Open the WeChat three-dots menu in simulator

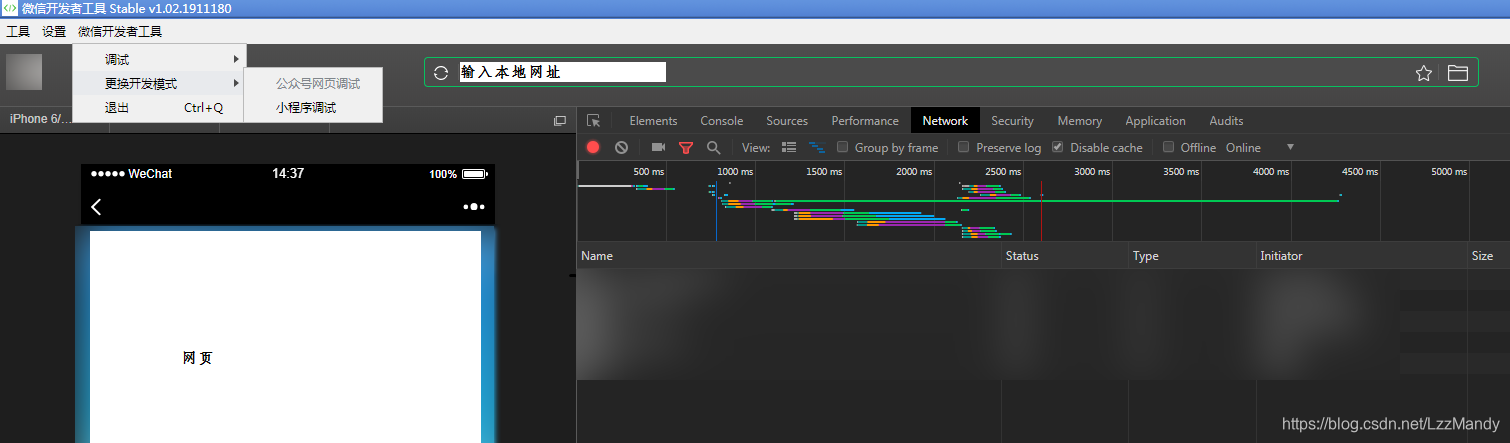click(475, 207)
